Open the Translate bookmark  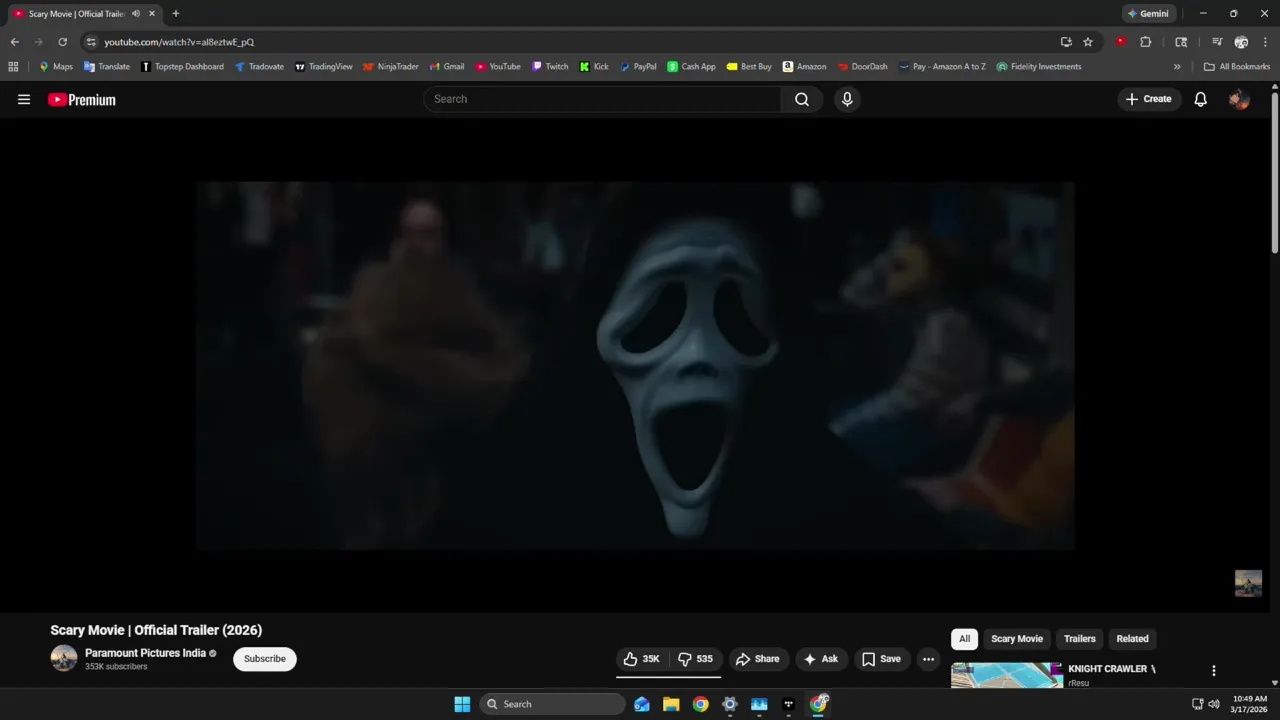[x=107, y=67]
